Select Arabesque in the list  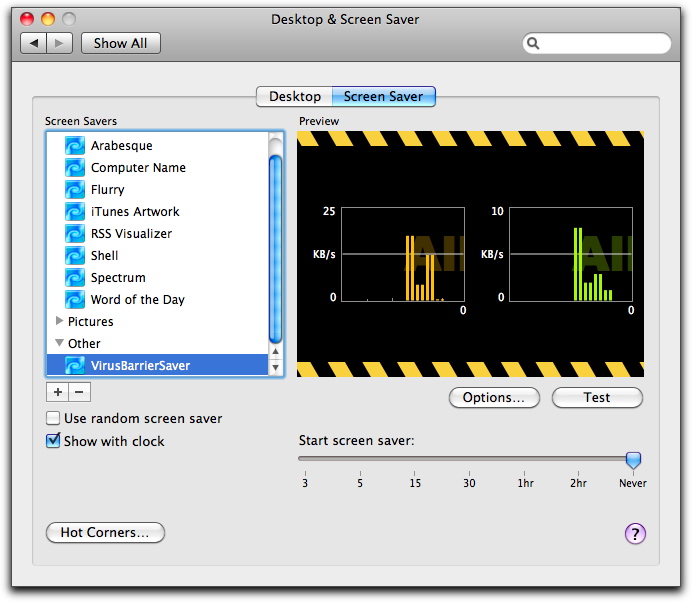click(122, 146)
